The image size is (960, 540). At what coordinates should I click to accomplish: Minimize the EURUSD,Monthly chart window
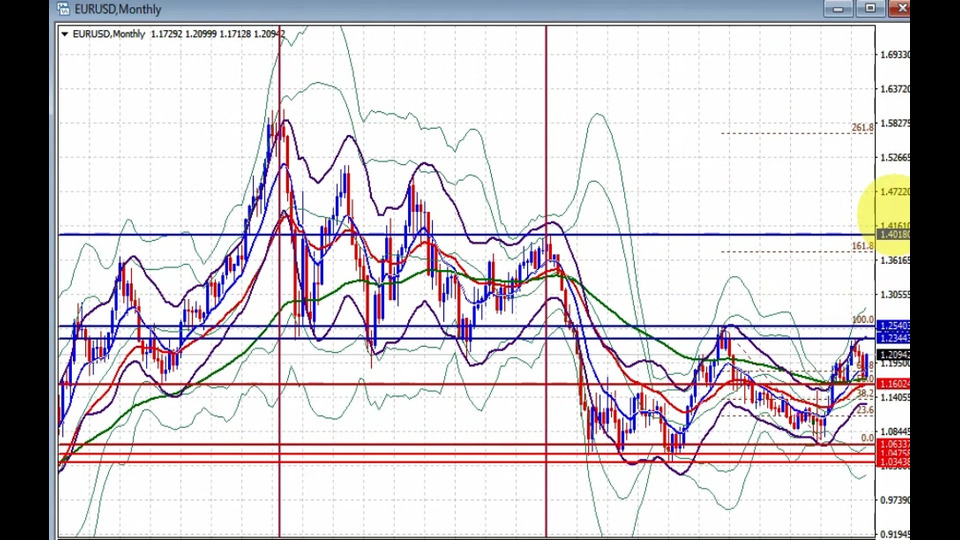(838, 9)
